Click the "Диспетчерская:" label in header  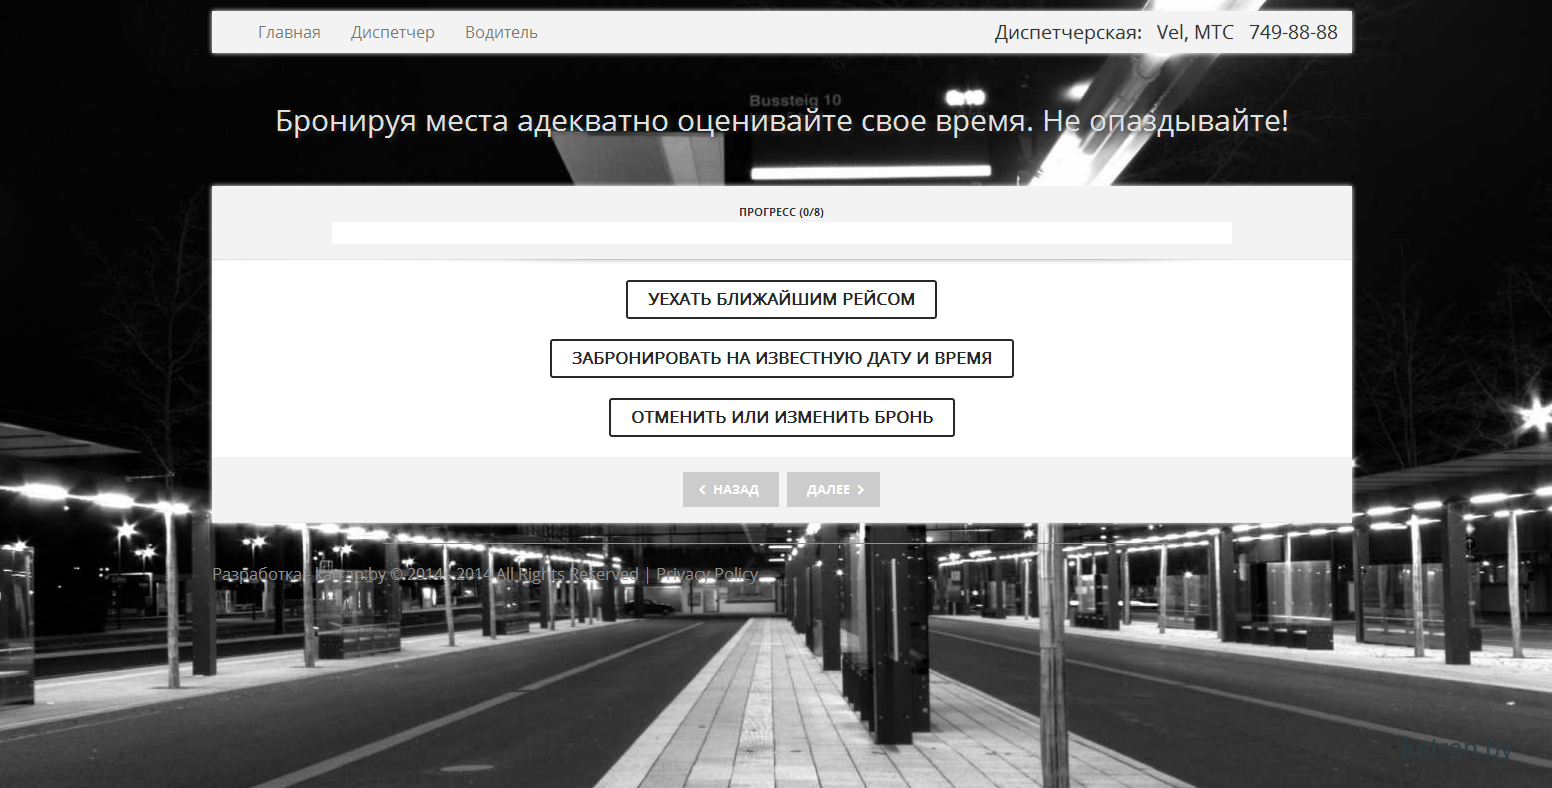click(x=1068, y=32)
